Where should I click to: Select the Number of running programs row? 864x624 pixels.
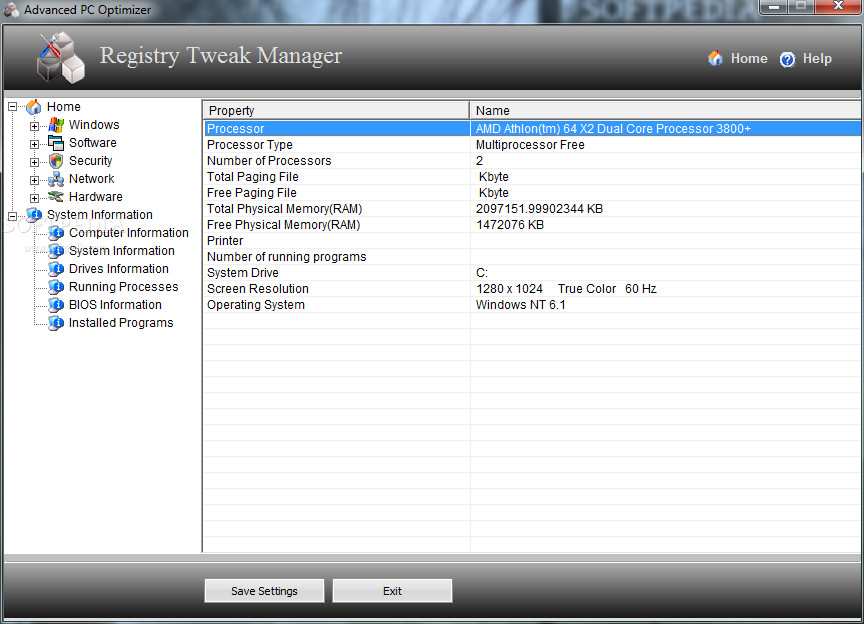[x=532, y=256]
